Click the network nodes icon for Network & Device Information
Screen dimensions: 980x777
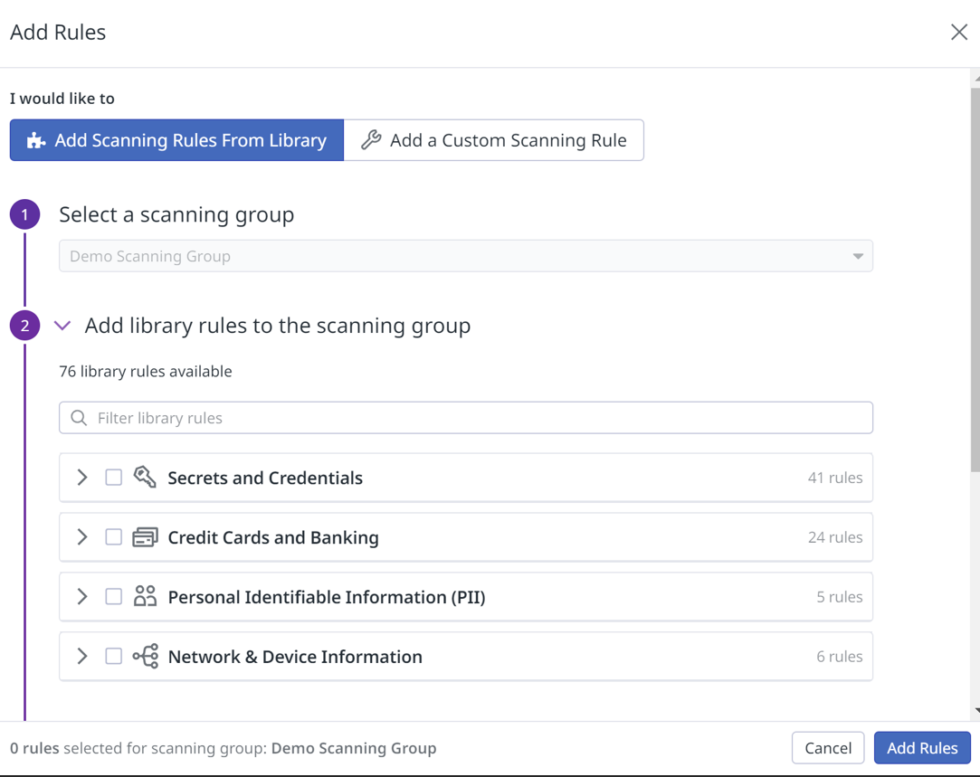point(145,656)
